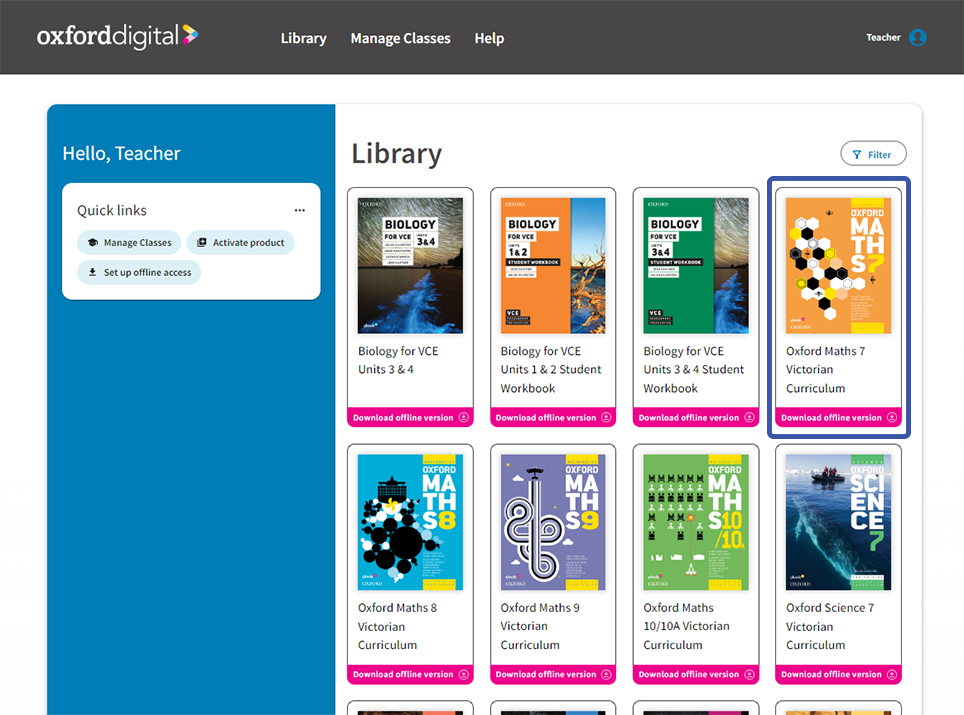Open the Oxford Science 7 book cover
The image size is (964, 715).
(838, 523)
